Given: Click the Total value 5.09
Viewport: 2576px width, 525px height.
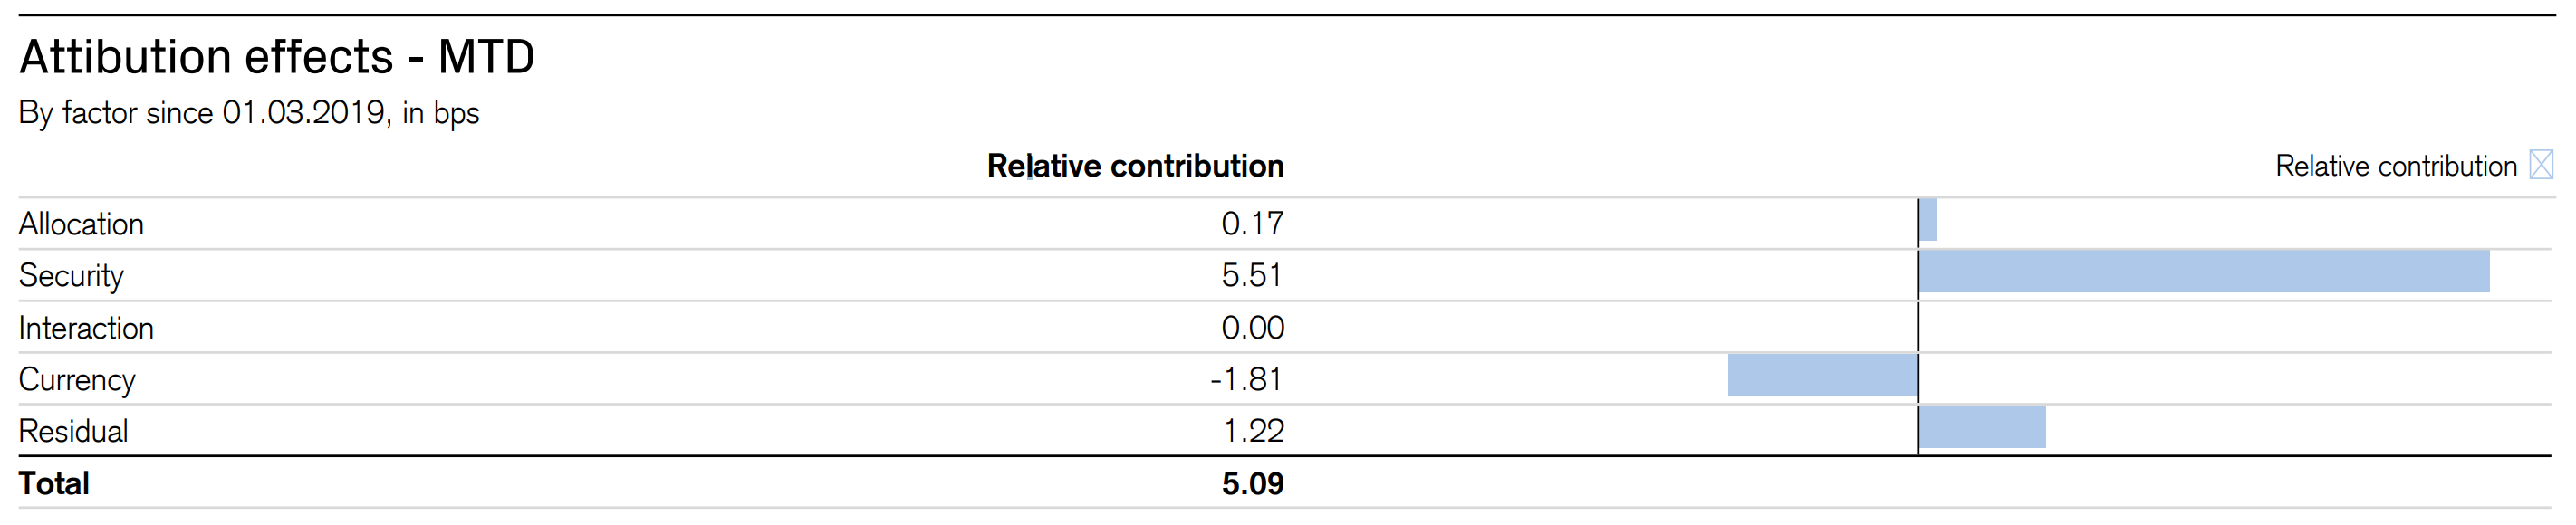Looking at the screenshot, I should [x=1252, y=484].
